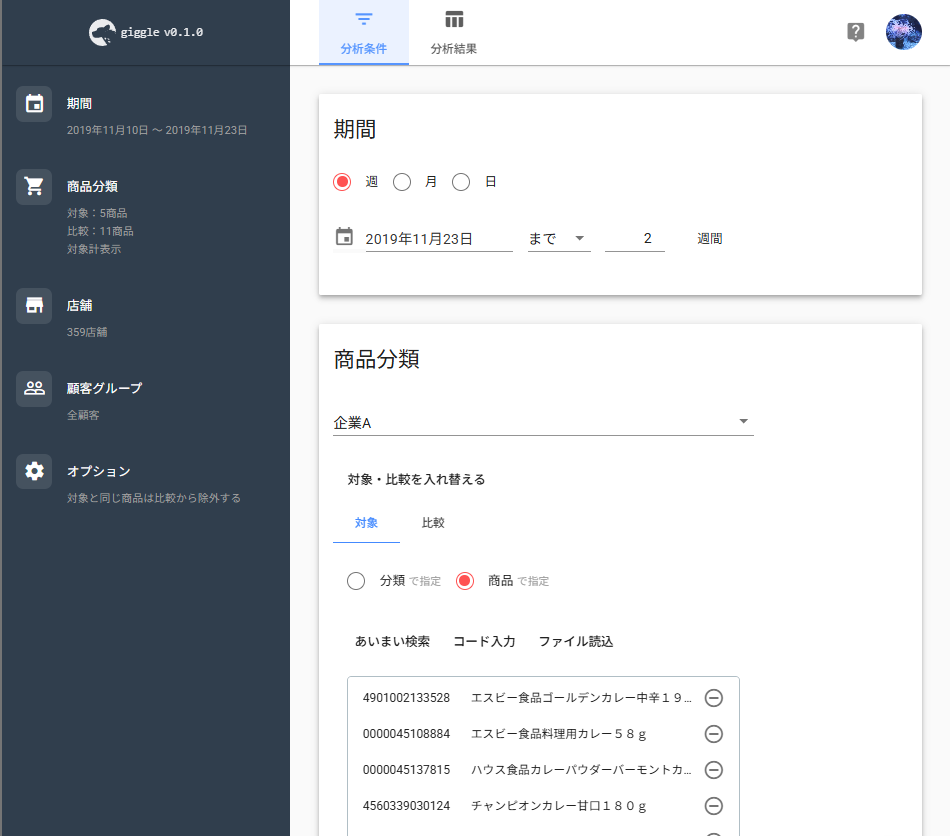Click the date field showing 2019年11月23日
950x836 pixels.
438,239
